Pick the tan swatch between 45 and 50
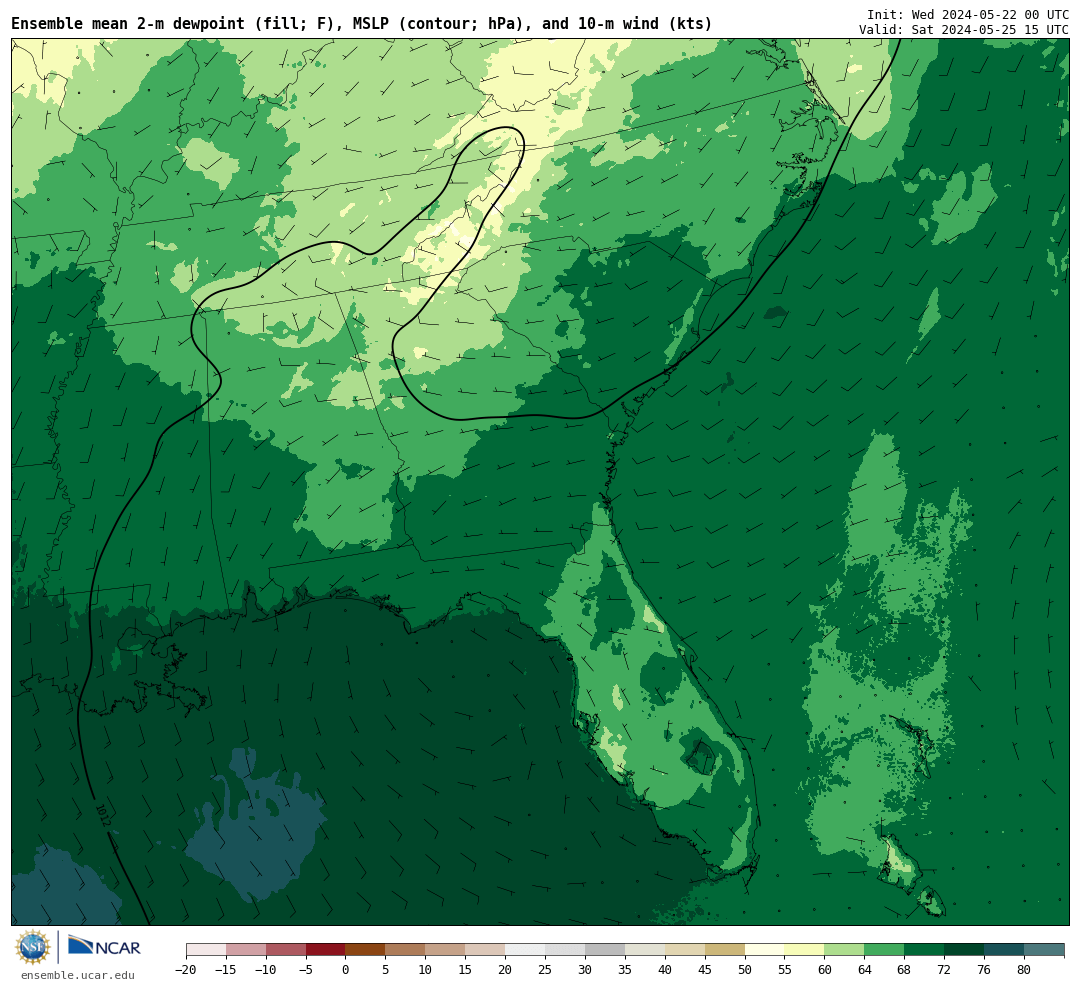1080x988 pixels. [x=725, y=950]
